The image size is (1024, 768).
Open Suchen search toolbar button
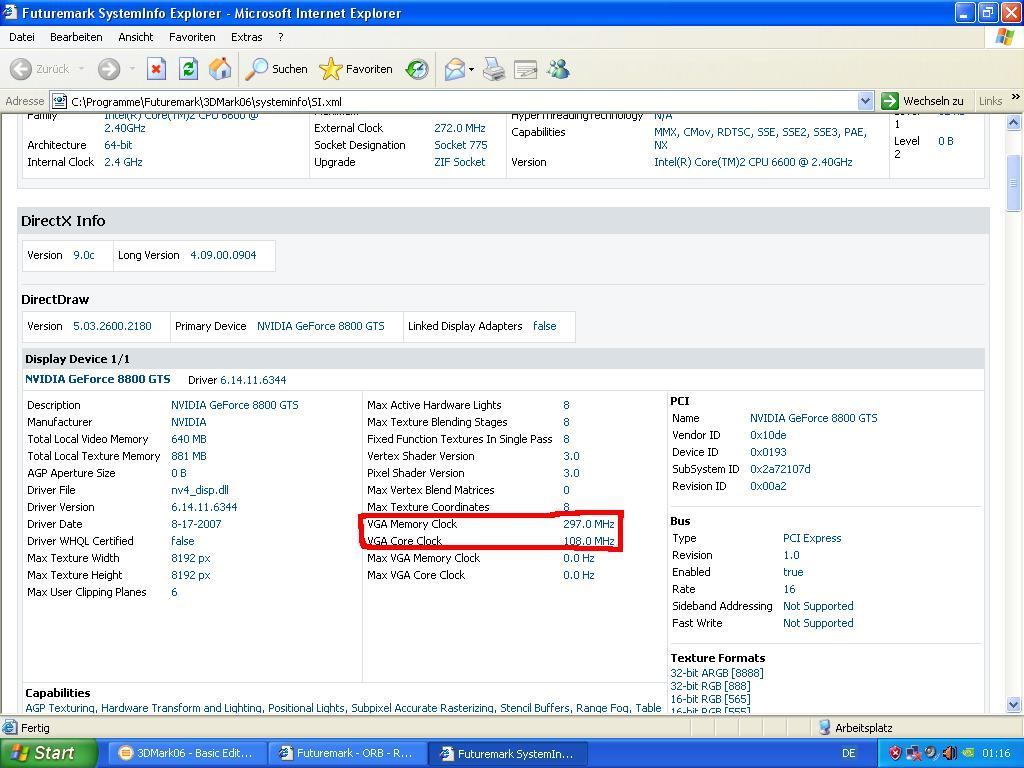[x=276, y=69]
